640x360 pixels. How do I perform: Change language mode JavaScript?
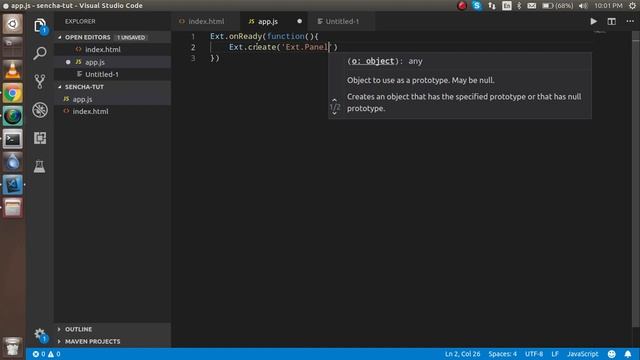[x=582, y=354]
